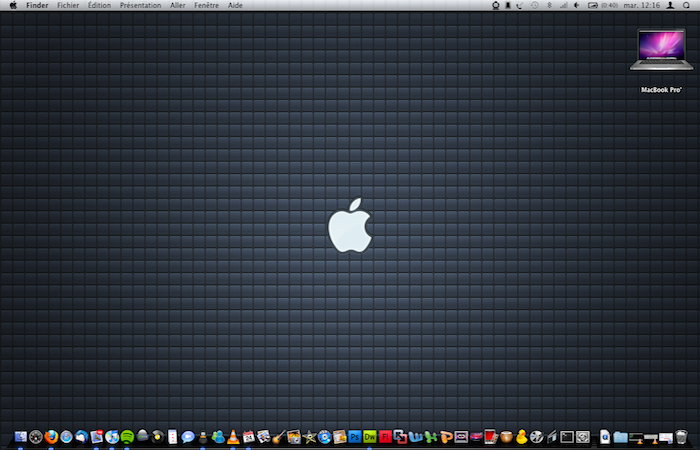
Task: Launch GarageBand guitar icon
Action: [x=279, y=437]
